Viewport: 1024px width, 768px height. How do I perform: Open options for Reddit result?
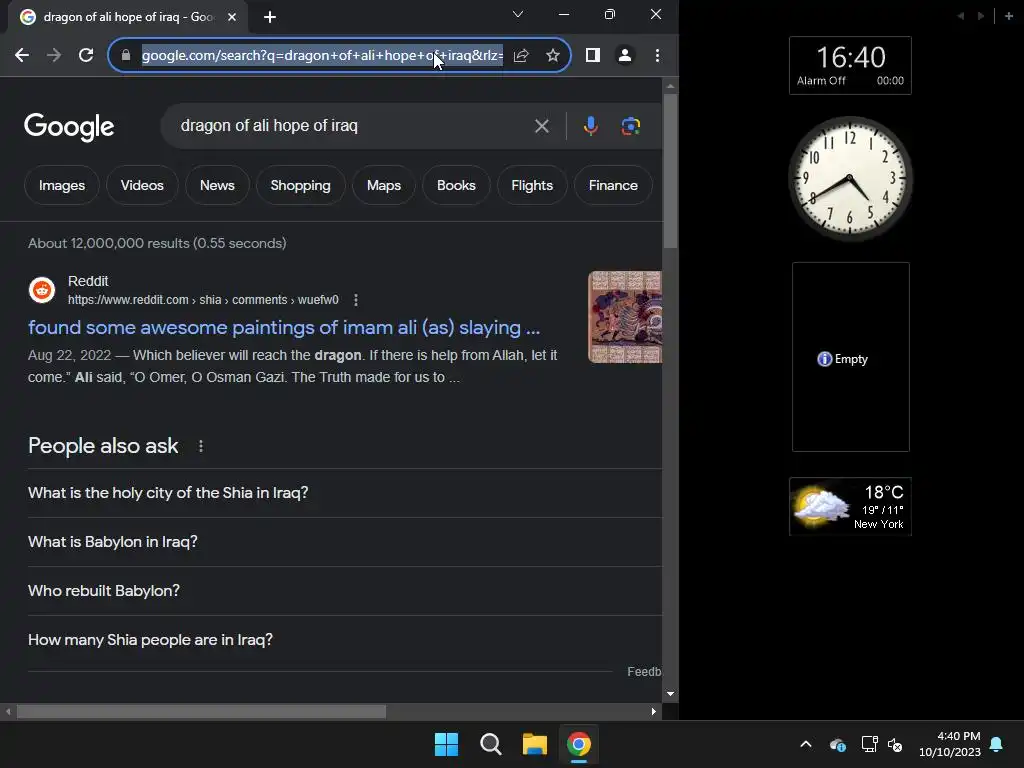(x=355, y=300)
